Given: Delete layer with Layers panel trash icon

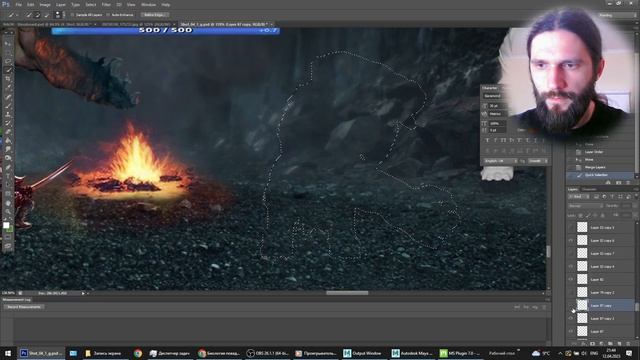Looking at the screenshot, I should [x=629, y=344].
